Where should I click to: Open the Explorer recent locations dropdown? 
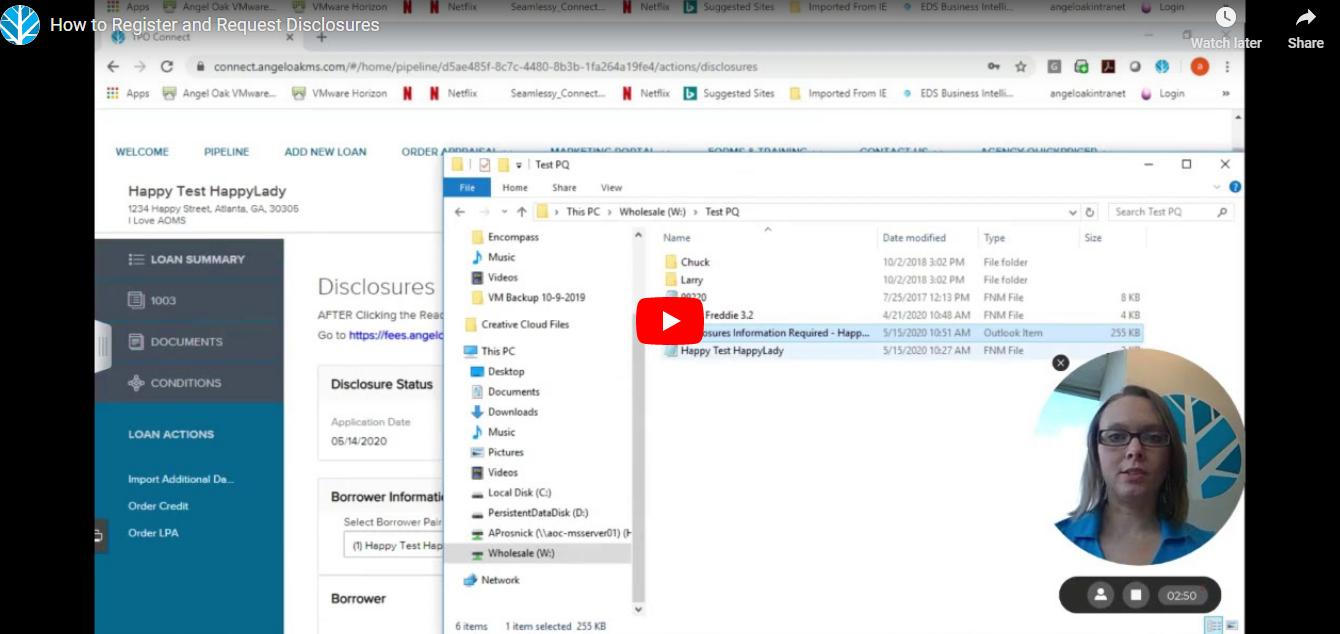coord(504,212)
